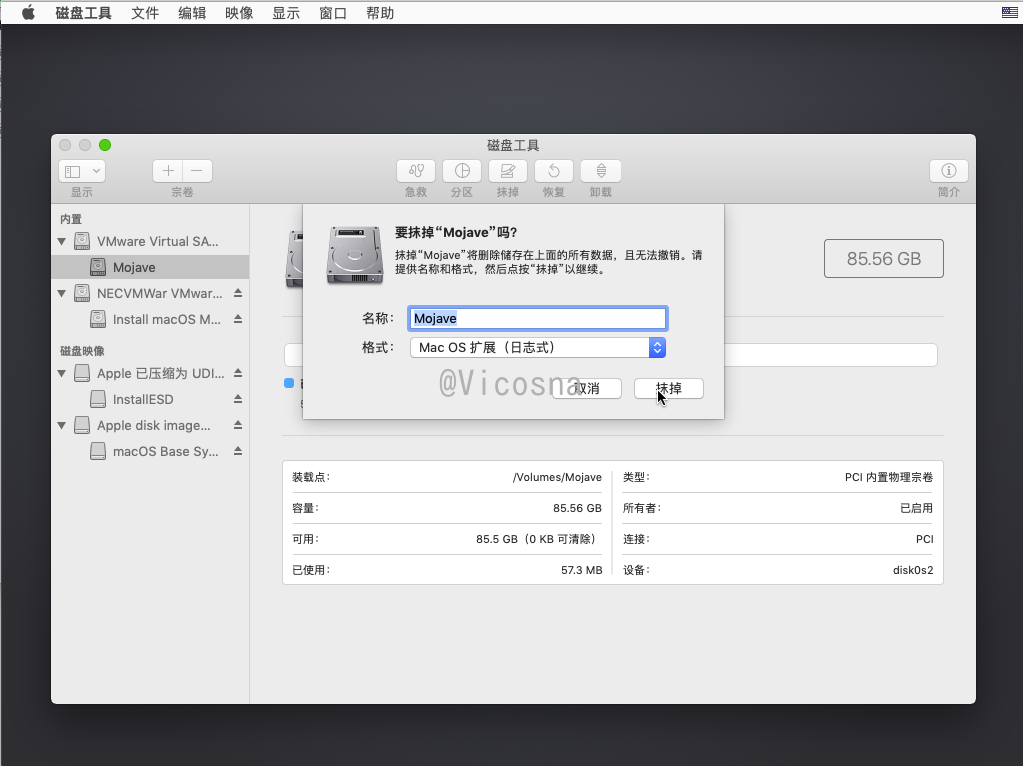Click the 85.5 GB available value
Screen dimensions: 1023x766
tap(536, 539)
